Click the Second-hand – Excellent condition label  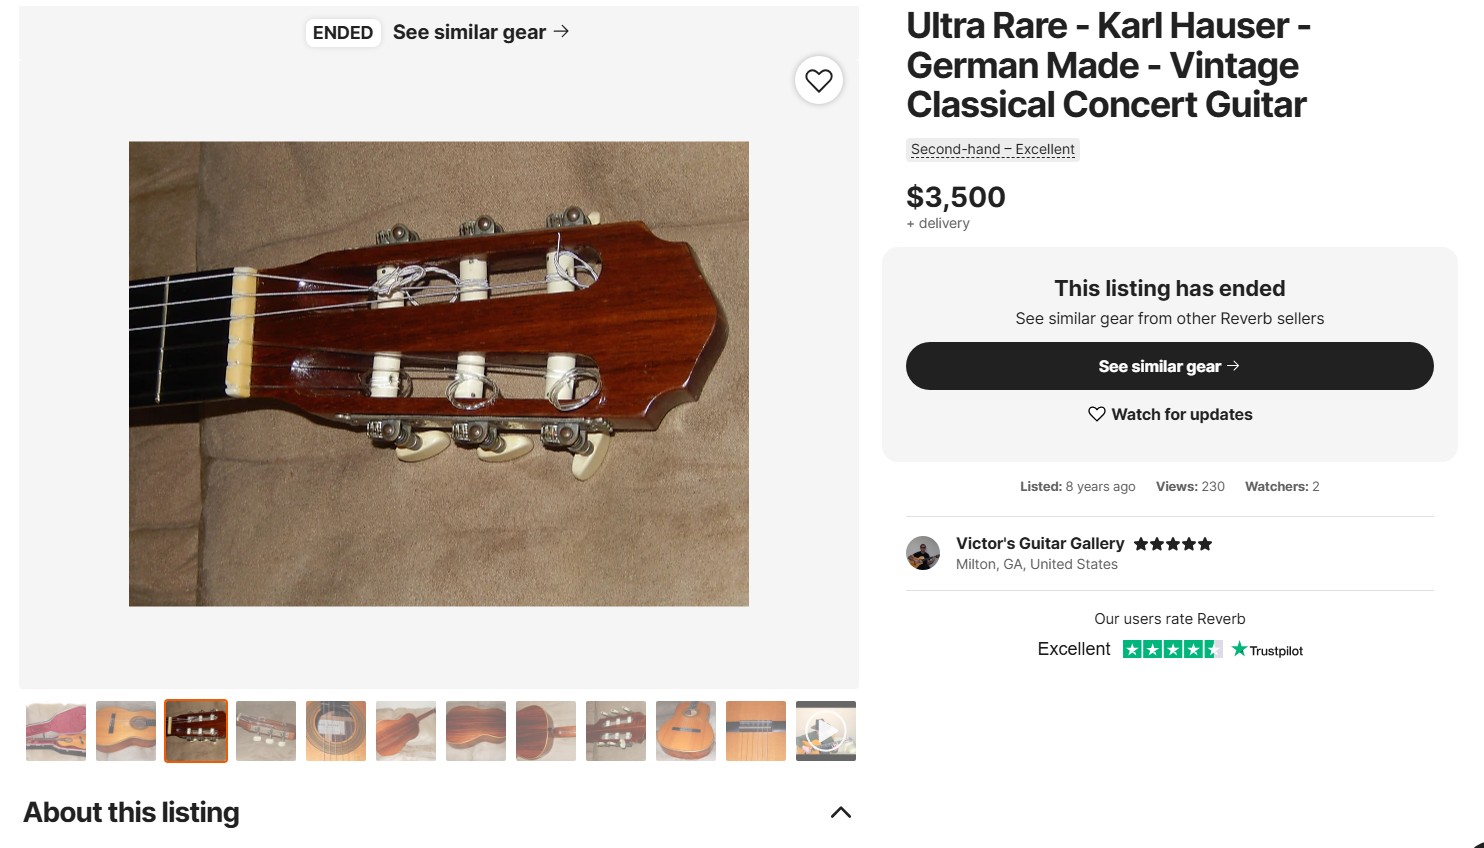click(x=993, y=149)
